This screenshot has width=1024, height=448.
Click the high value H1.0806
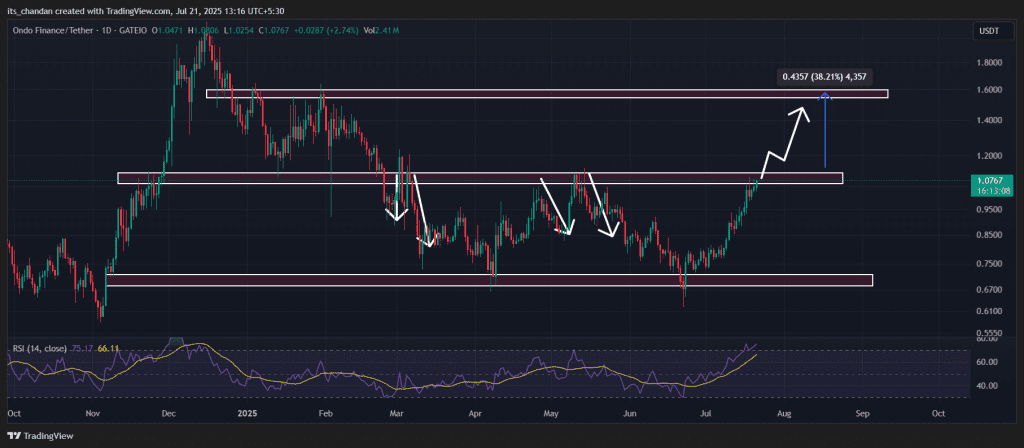point(201,31)
